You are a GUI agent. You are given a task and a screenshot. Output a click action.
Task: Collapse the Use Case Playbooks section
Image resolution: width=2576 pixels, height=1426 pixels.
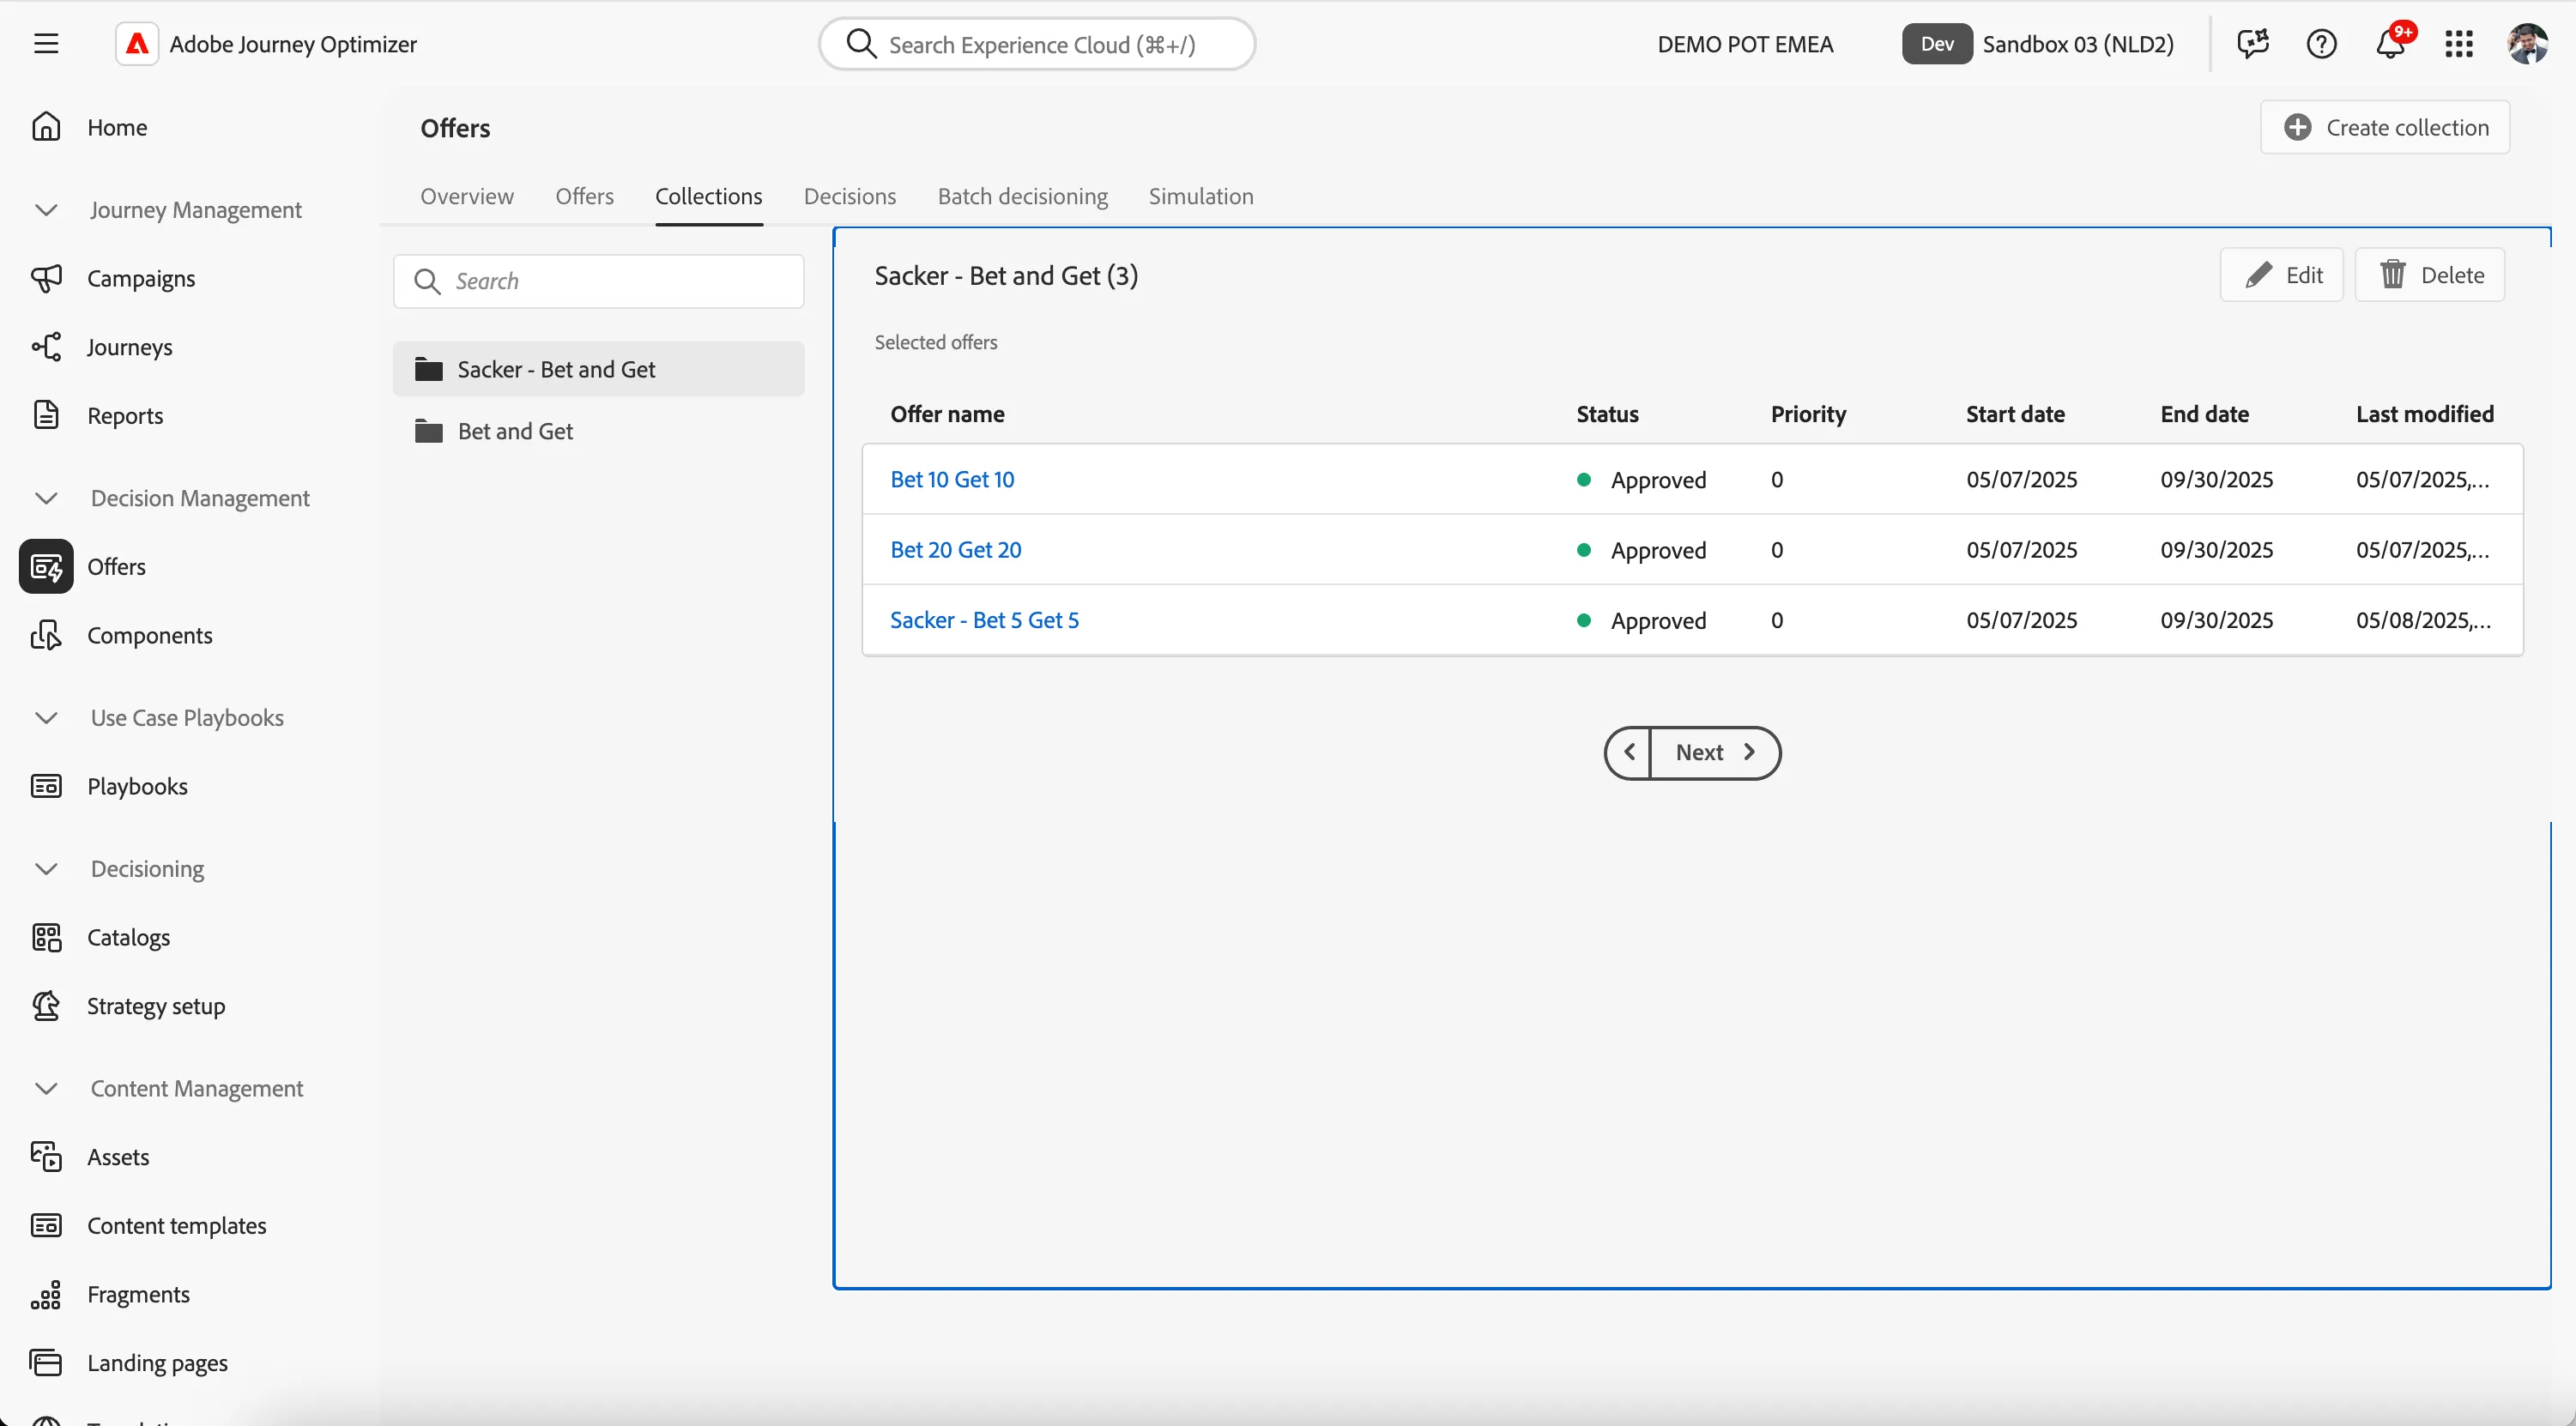pos(46,718)
